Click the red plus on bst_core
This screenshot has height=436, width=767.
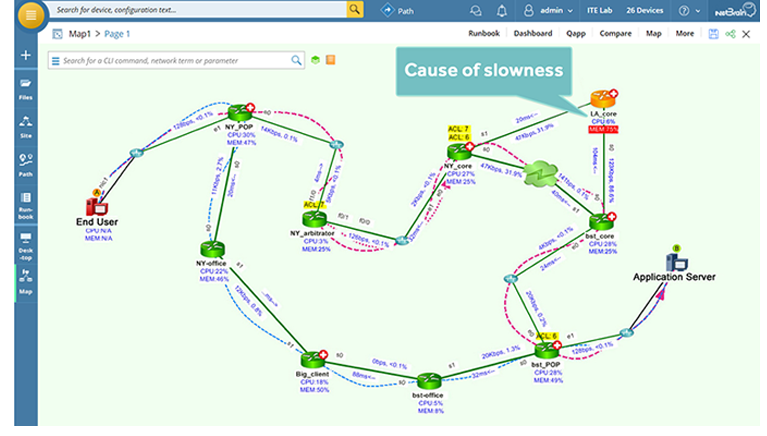click(612, 216)
